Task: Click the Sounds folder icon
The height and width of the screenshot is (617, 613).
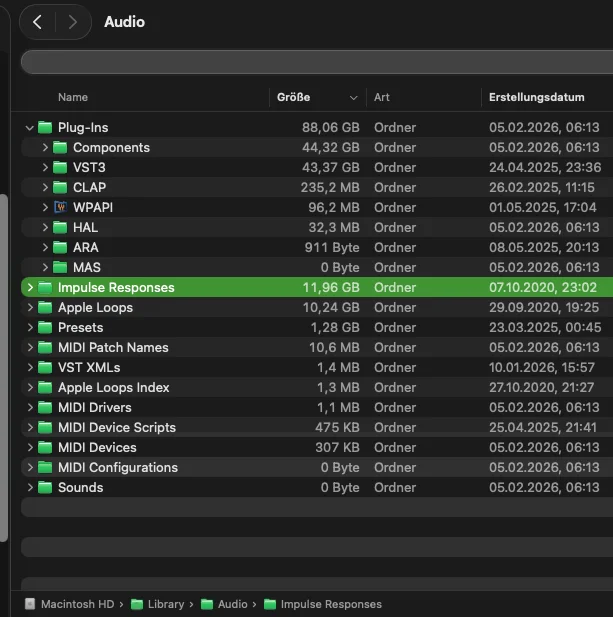Action: coord(45,488)
